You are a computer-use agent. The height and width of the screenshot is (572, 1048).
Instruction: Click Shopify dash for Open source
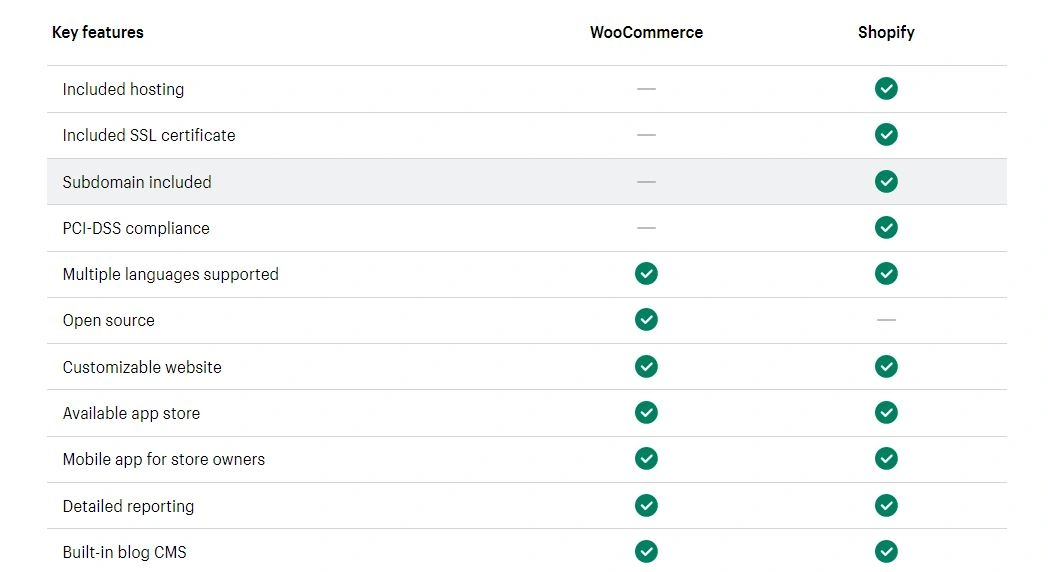[886, 320]
